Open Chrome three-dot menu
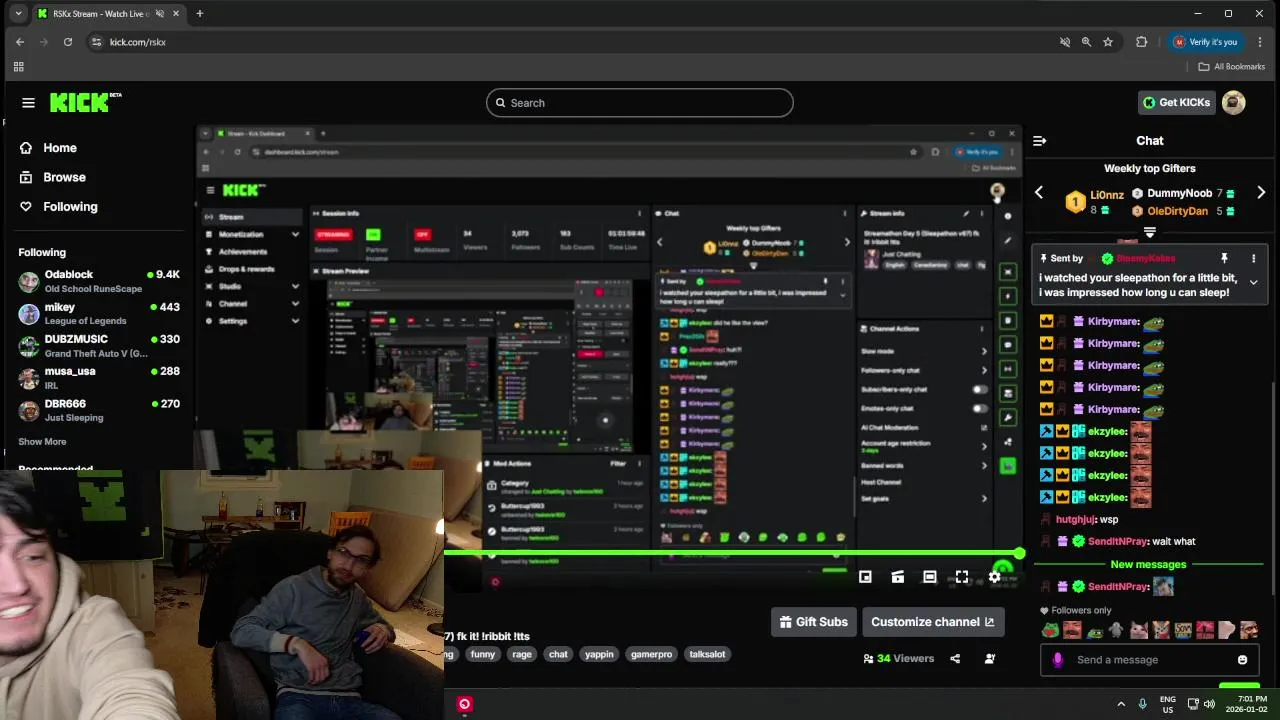The height and width of the screenshot is (720, 1280). [x=1258, y=42]
